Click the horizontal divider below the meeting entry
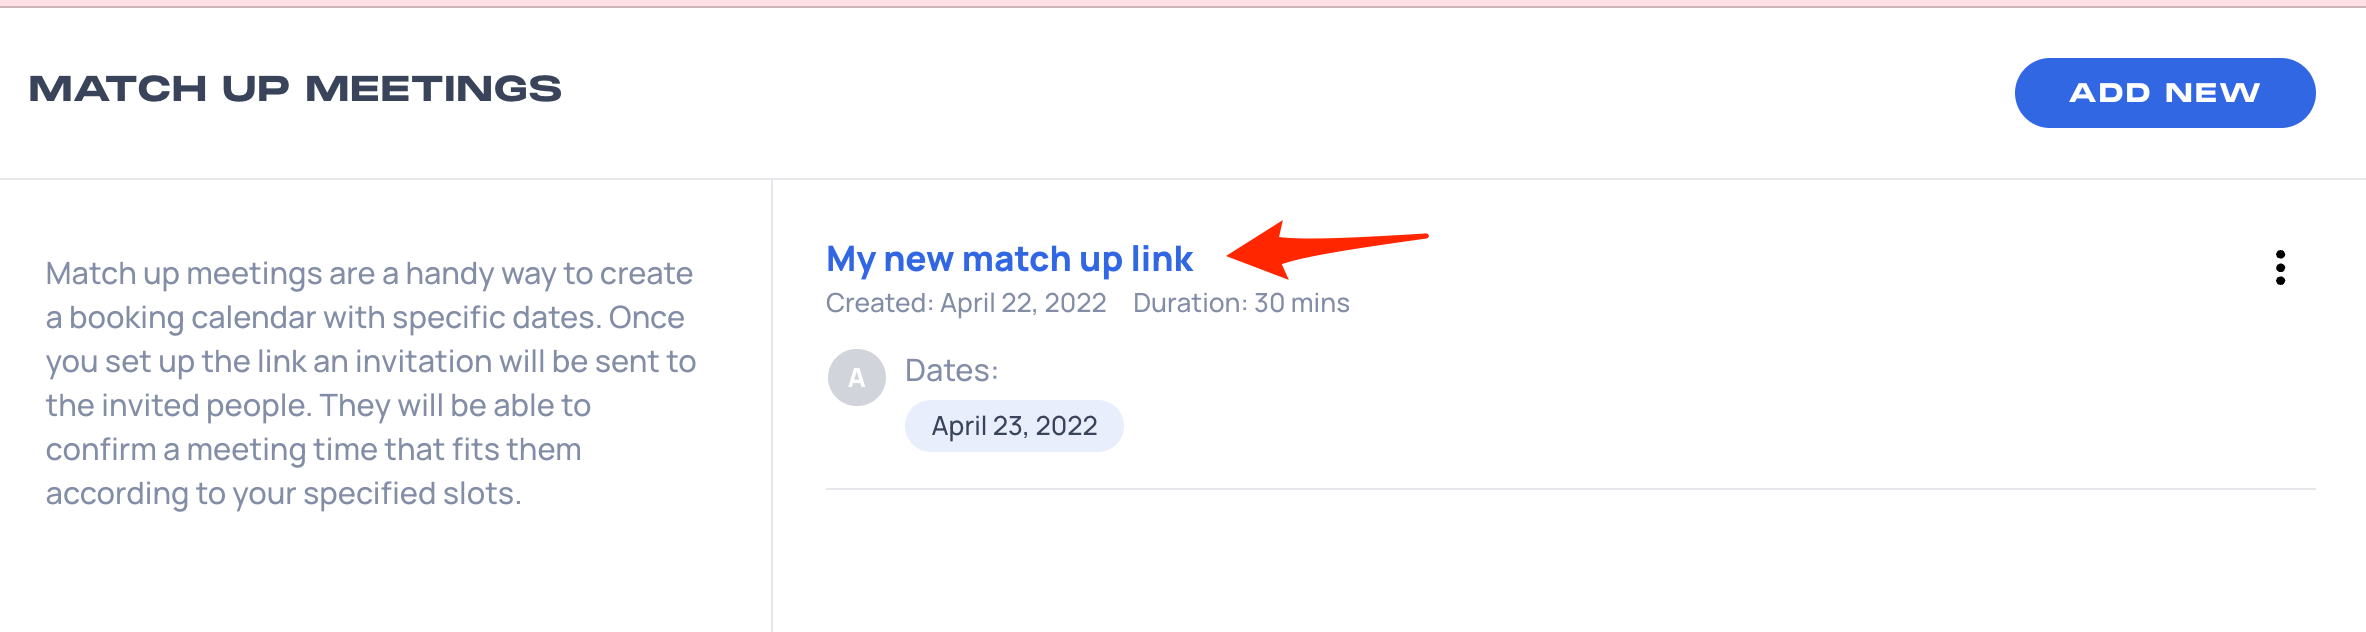This screenshot has width=2366, height=632. 1570,489
